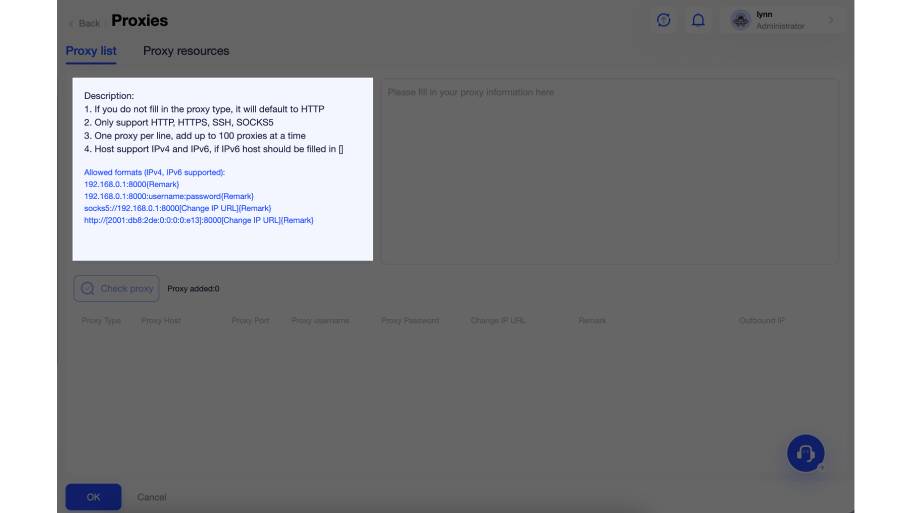Switch to the Proxy list tab
Image resolution: width=912 pixels, height=513 pixels.
click(x=91, y=51)
